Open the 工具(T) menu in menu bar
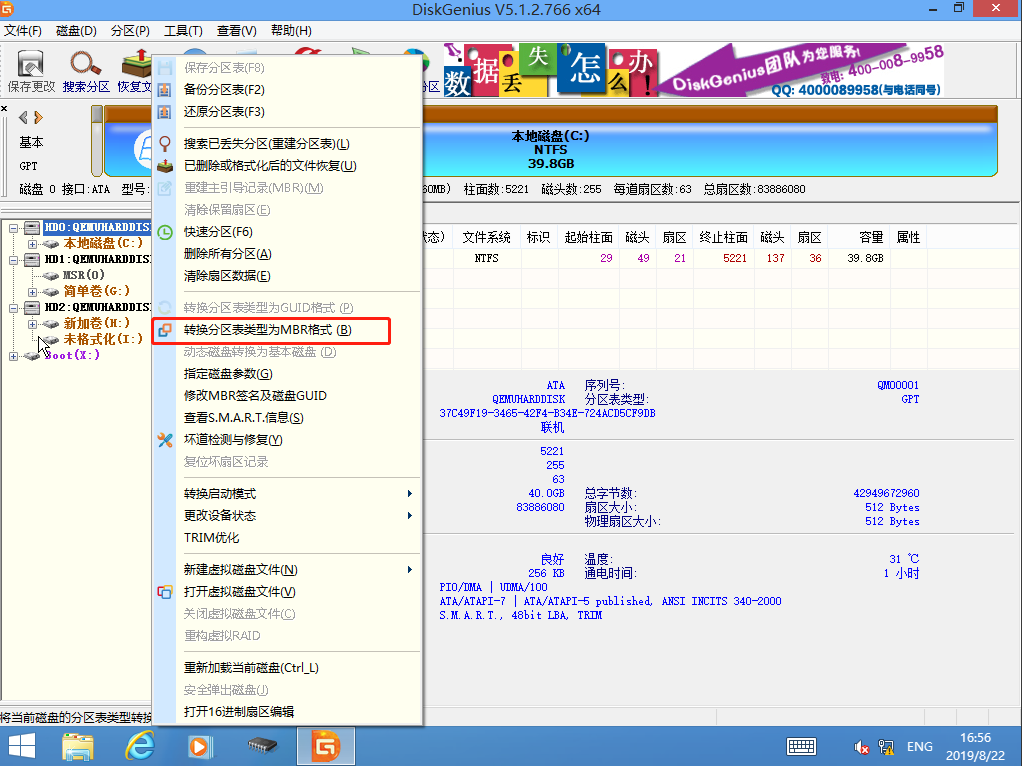The width and height of the screenshot is (1022, 766). 183,31
